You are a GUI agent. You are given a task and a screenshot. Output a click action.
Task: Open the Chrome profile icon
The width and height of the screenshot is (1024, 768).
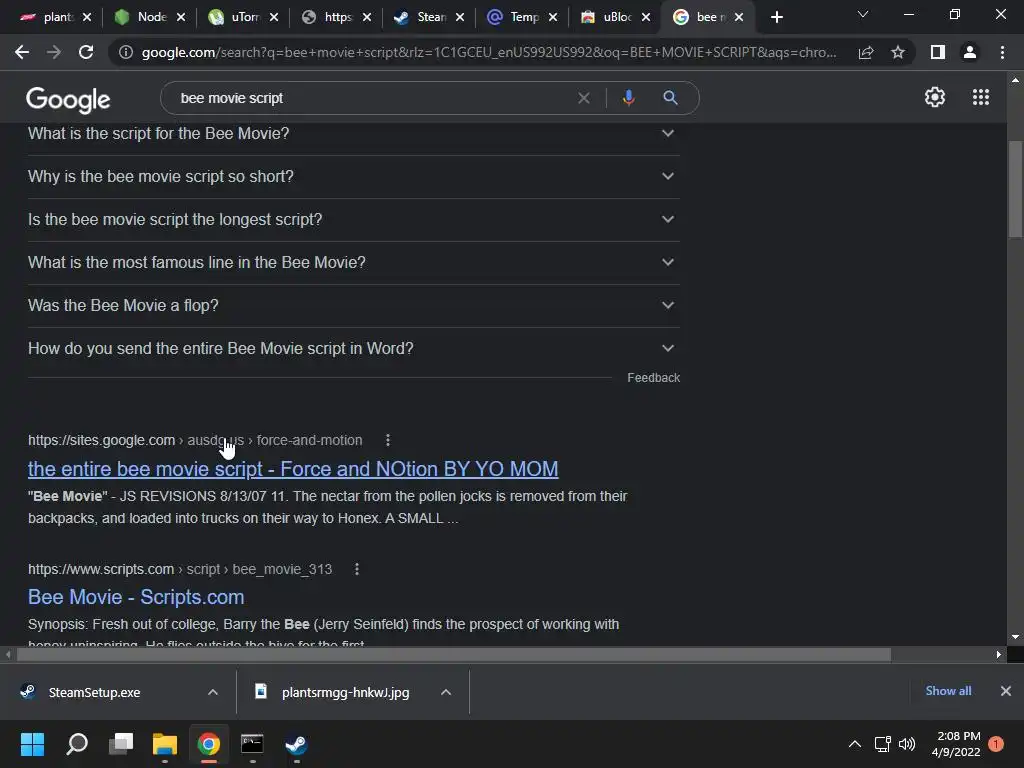(x=970, y=52)
